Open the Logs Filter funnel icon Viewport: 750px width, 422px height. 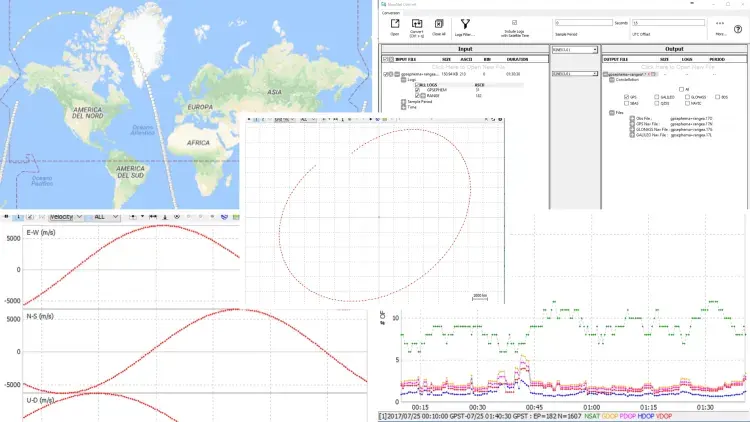465,23
